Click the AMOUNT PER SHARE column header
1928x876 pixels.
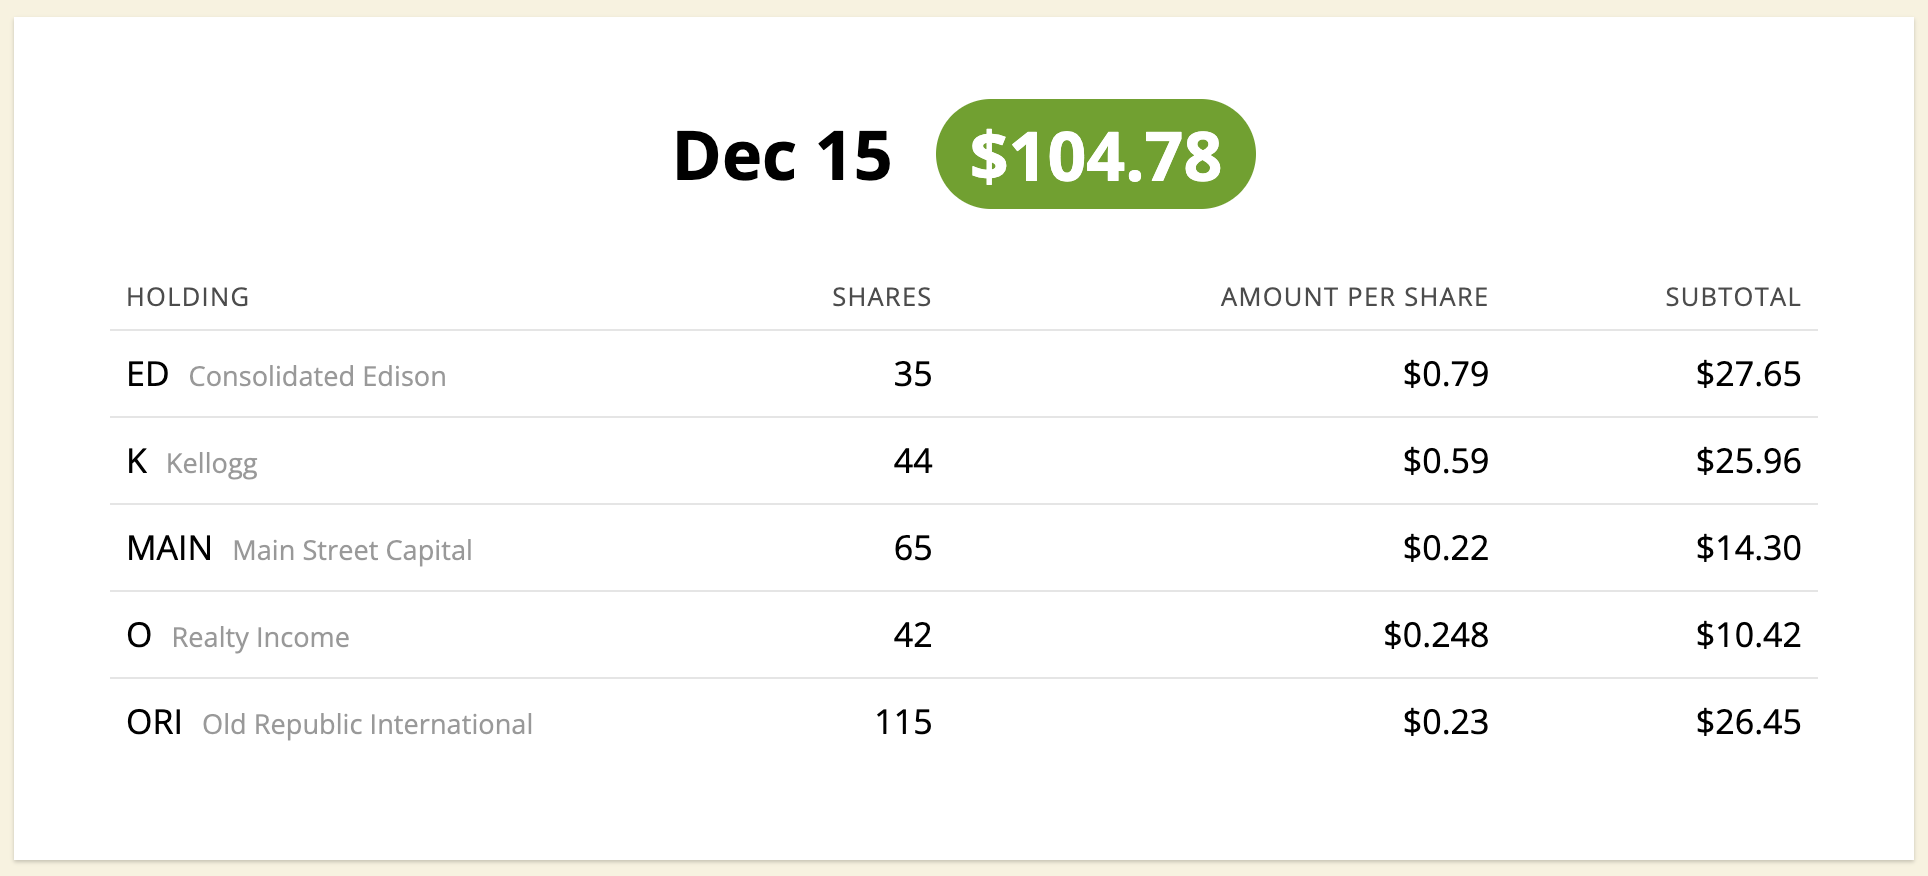tap(1354, 297)
